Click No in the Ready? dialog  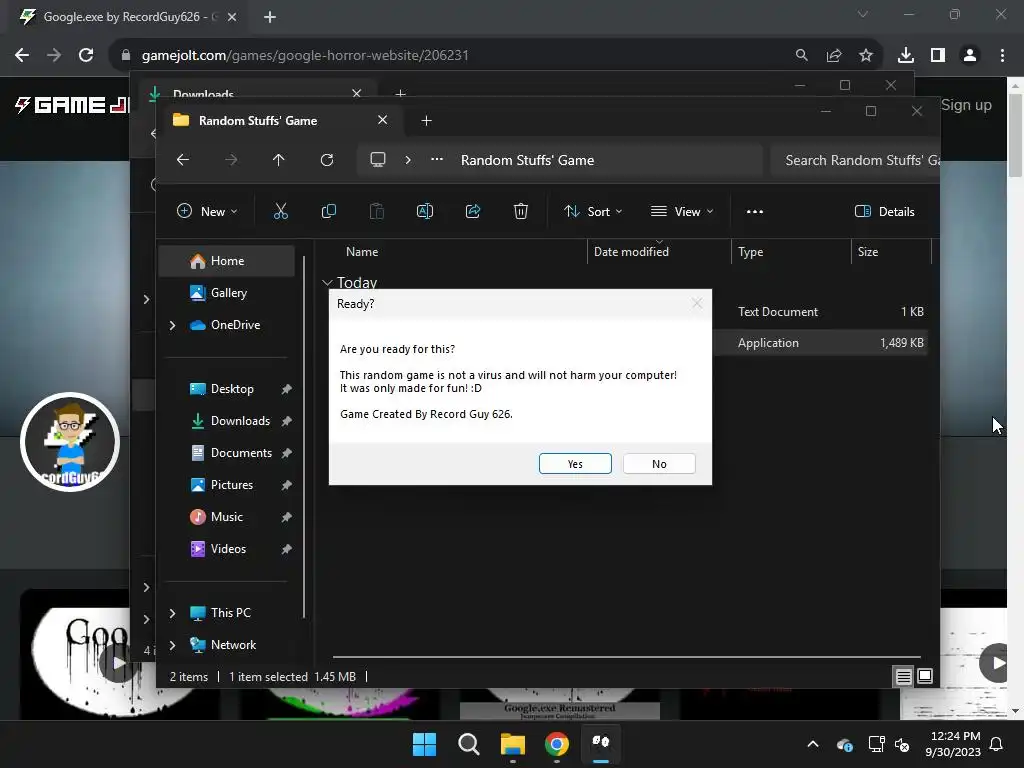(659, 464)
